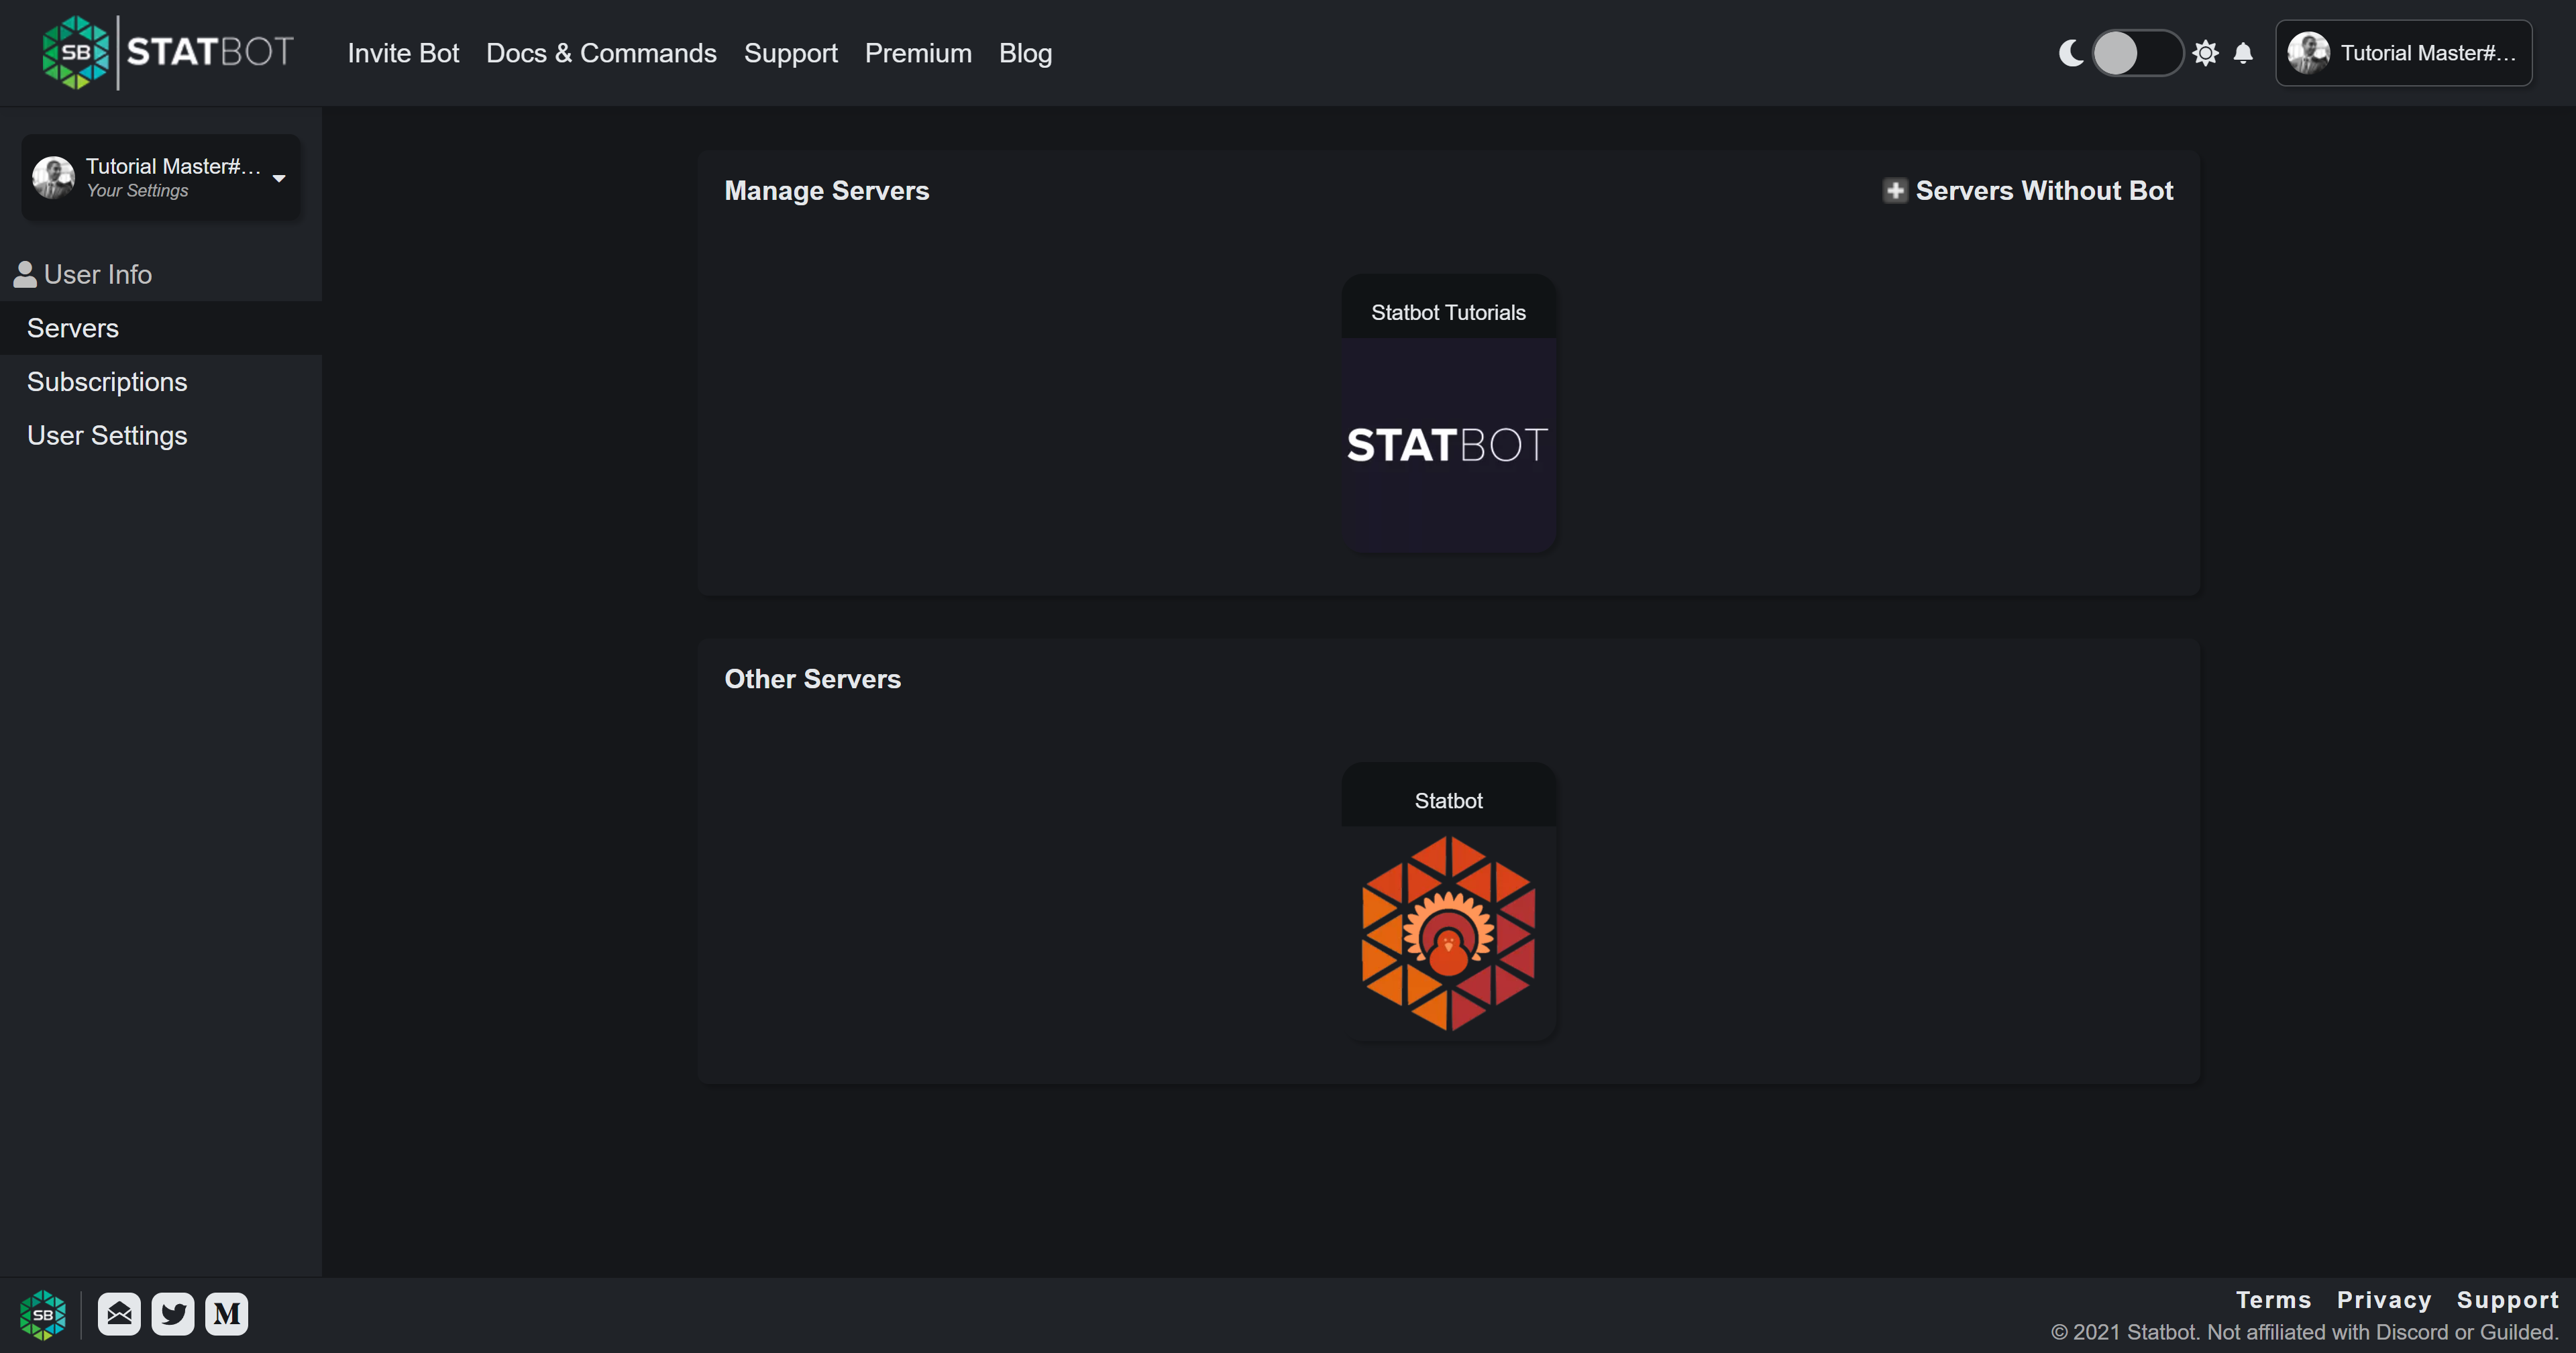Select Subscriptions in the sidebar
The width and height of the screenshot is (2576, 1353).
click(x=161, y=382)
